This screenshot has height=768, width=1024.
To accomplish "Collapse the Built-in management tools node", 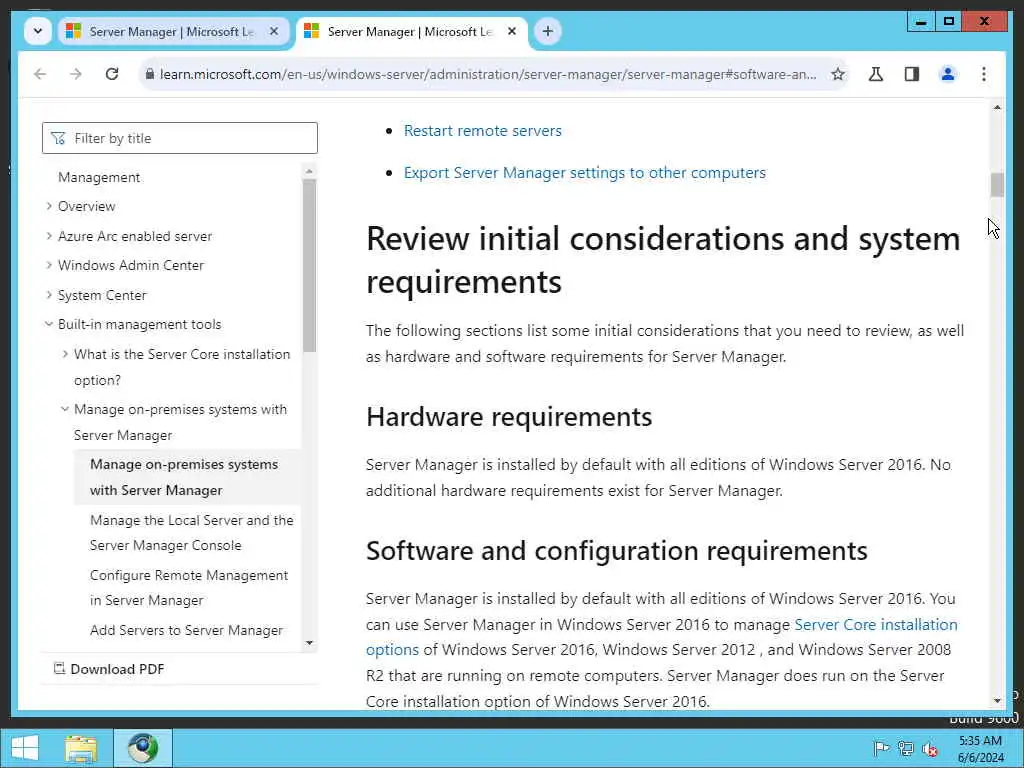I will [x=49, y=324].
